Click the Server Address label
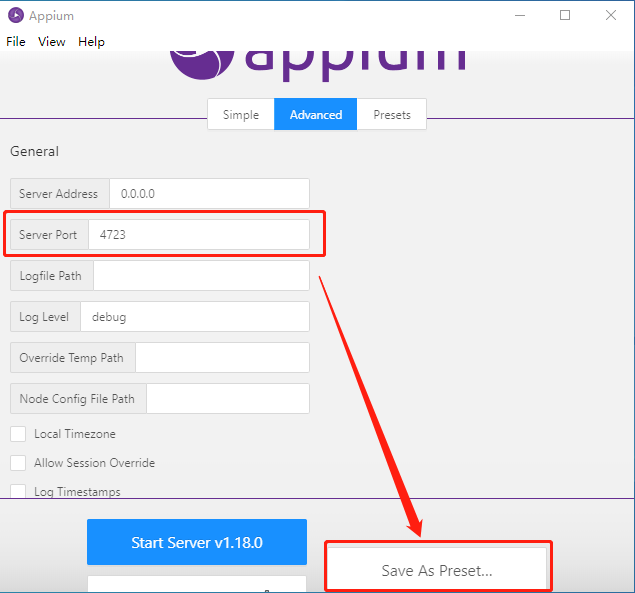The width and height of the screenshot is (635, 593). click(60, 194)
